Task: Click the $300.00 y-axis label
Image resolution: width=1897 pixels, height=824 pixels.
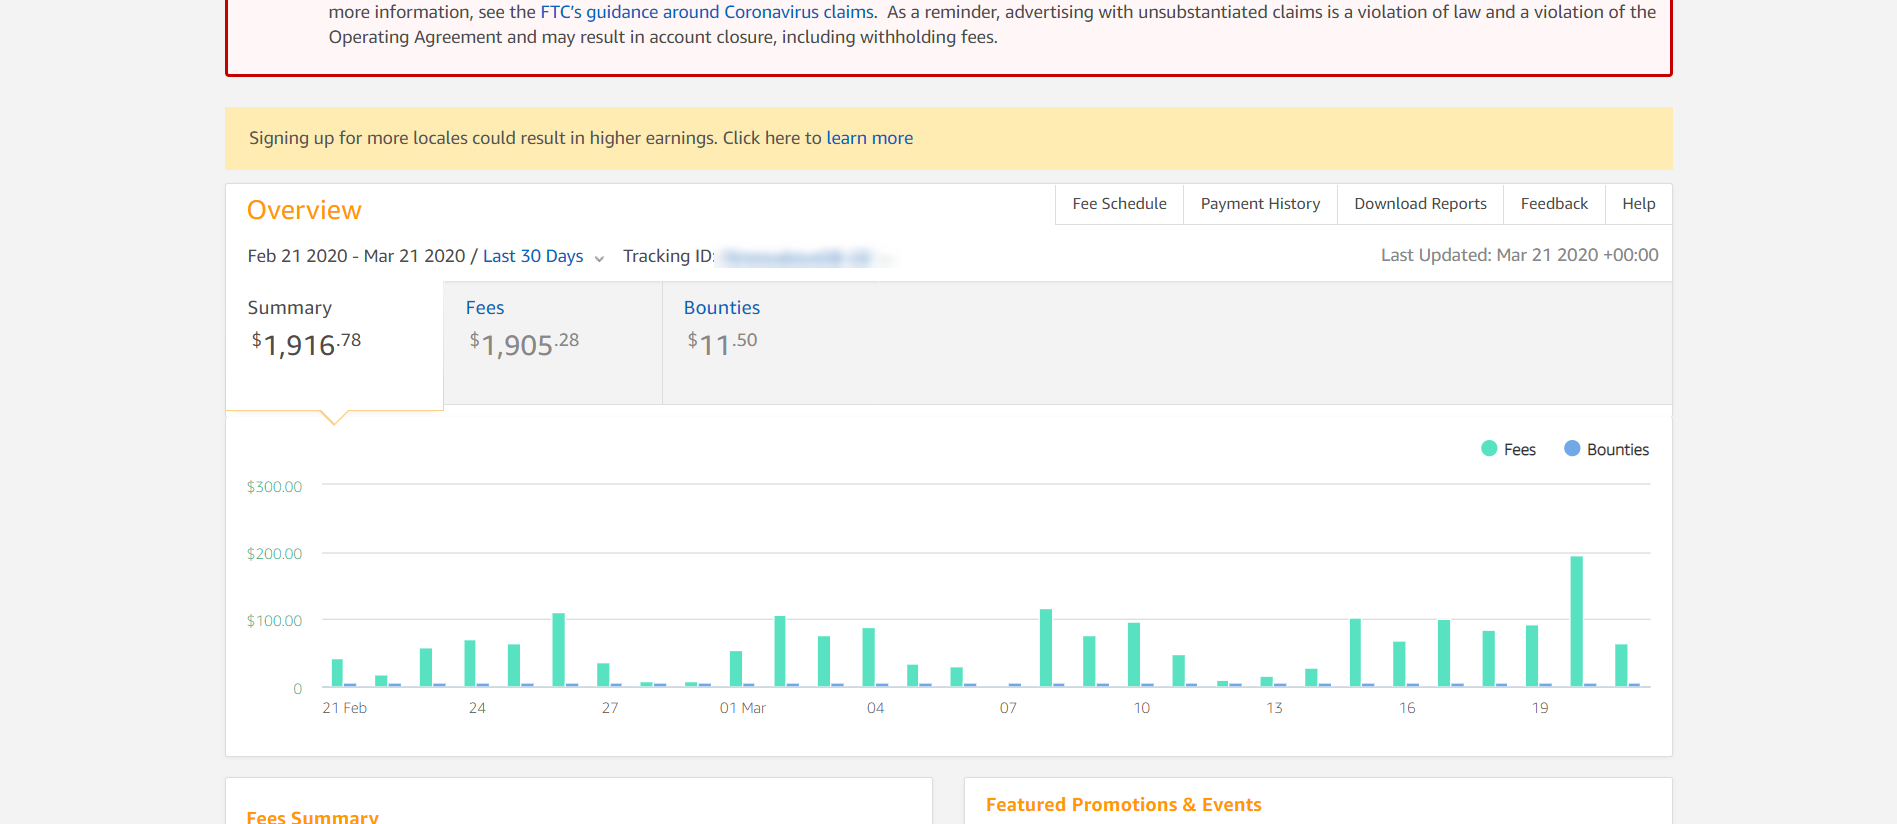Action: click(274, 487)
